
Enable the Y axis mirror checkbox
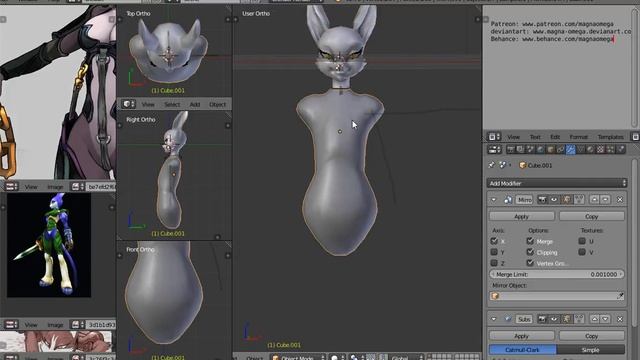coord(494,252)
